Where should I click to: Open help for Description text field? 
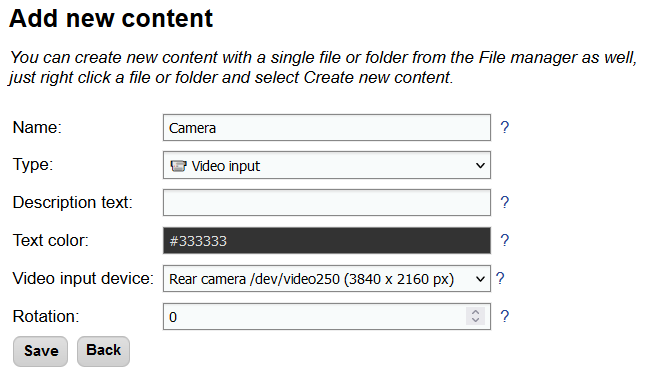505,202
